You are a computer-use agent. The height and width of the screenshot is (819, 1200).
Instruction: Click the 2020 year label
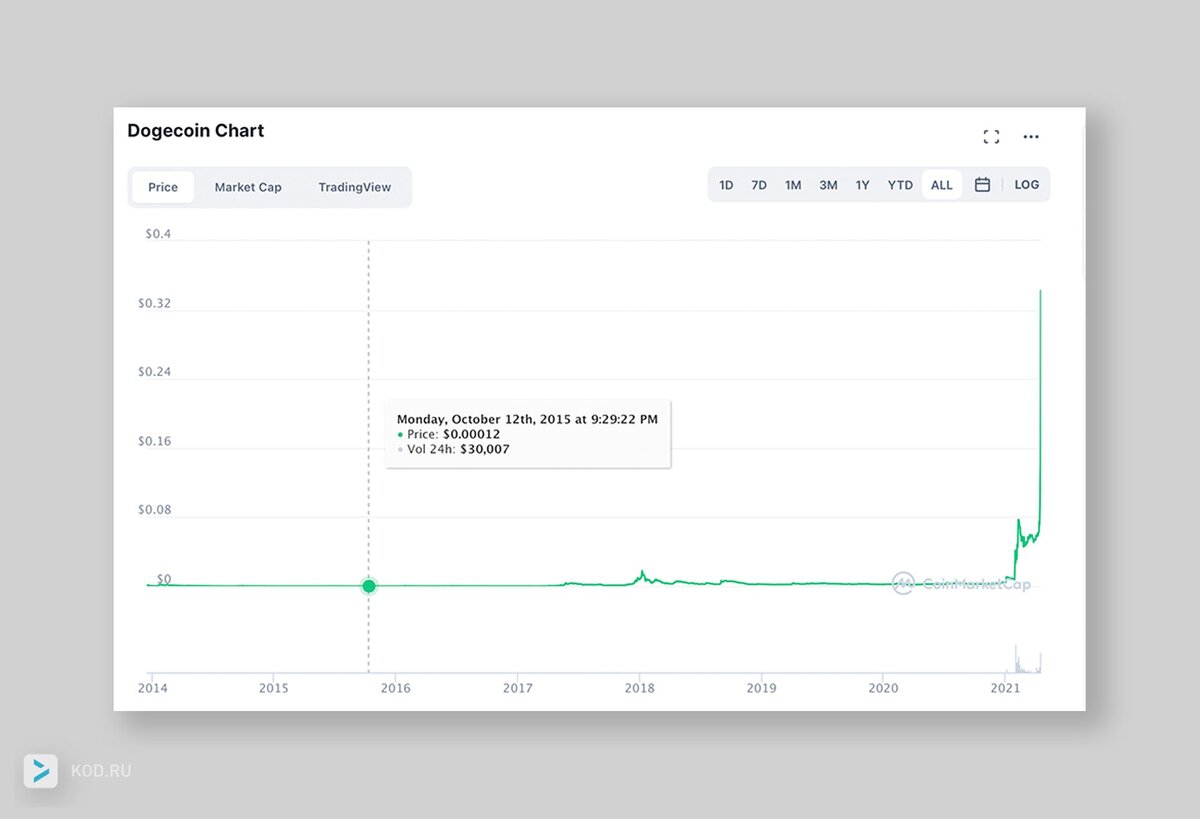click(883, 688)
